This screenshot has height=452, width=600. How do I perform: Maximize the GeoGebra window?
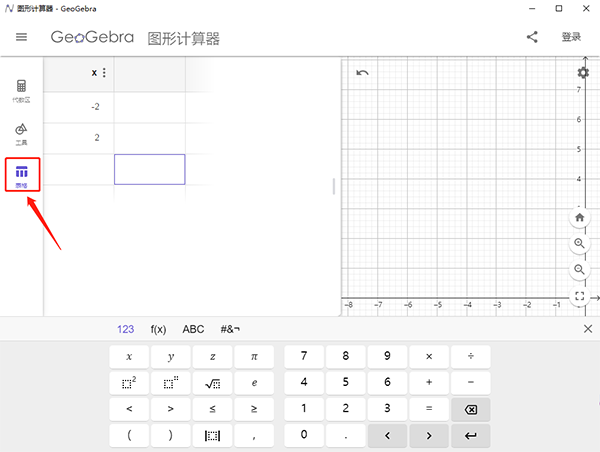point(559,8)
